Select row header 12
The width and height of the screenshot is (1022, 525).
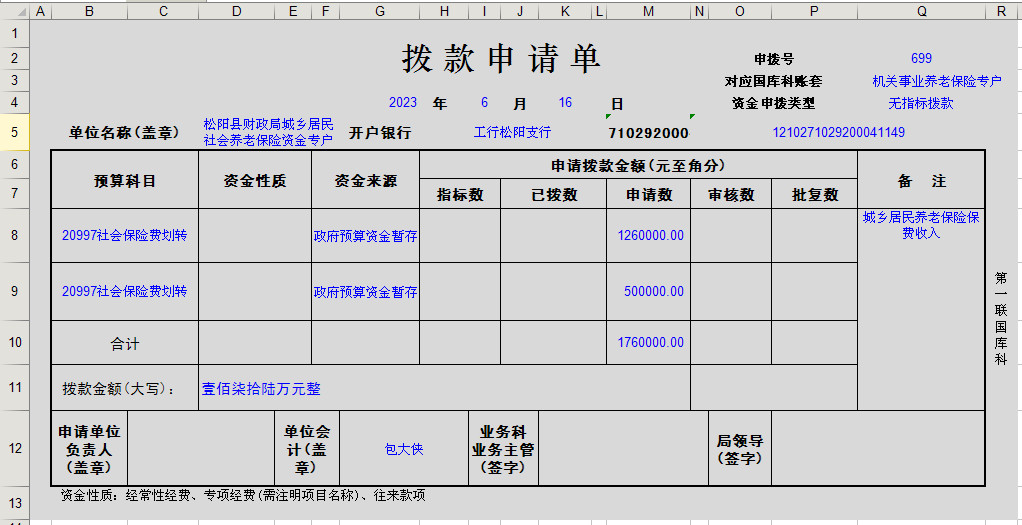click(x=15, y=448)
